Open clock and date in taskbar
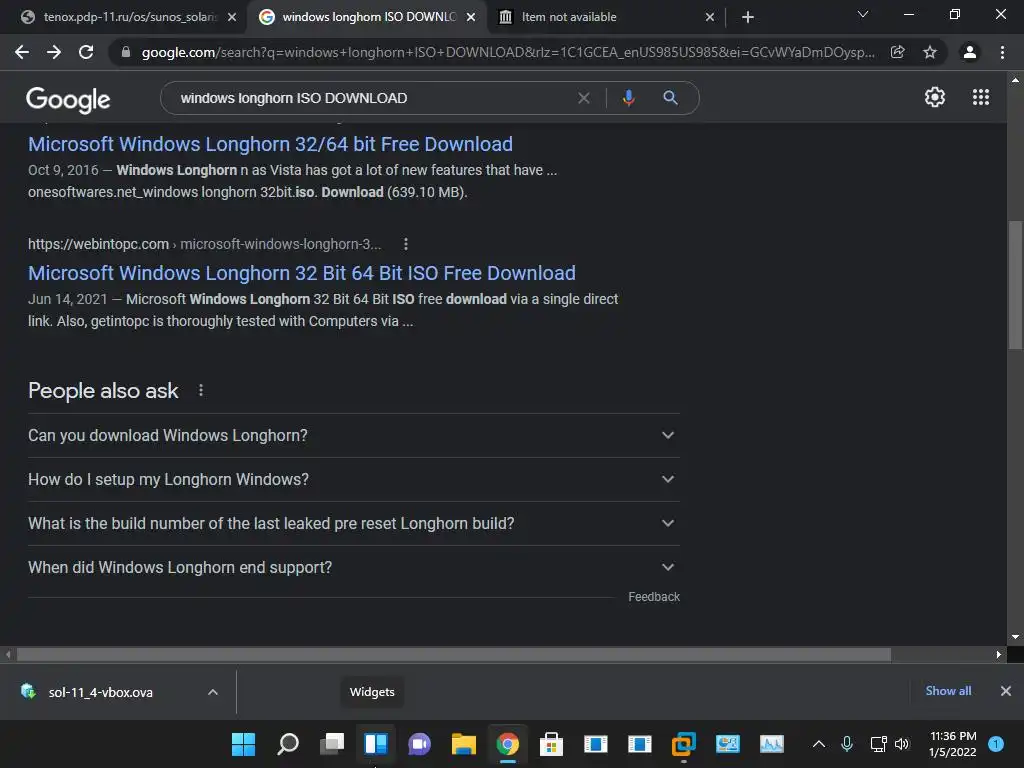Image resolution: width=1024 pixels, height=768 pixels. point(952,744)
